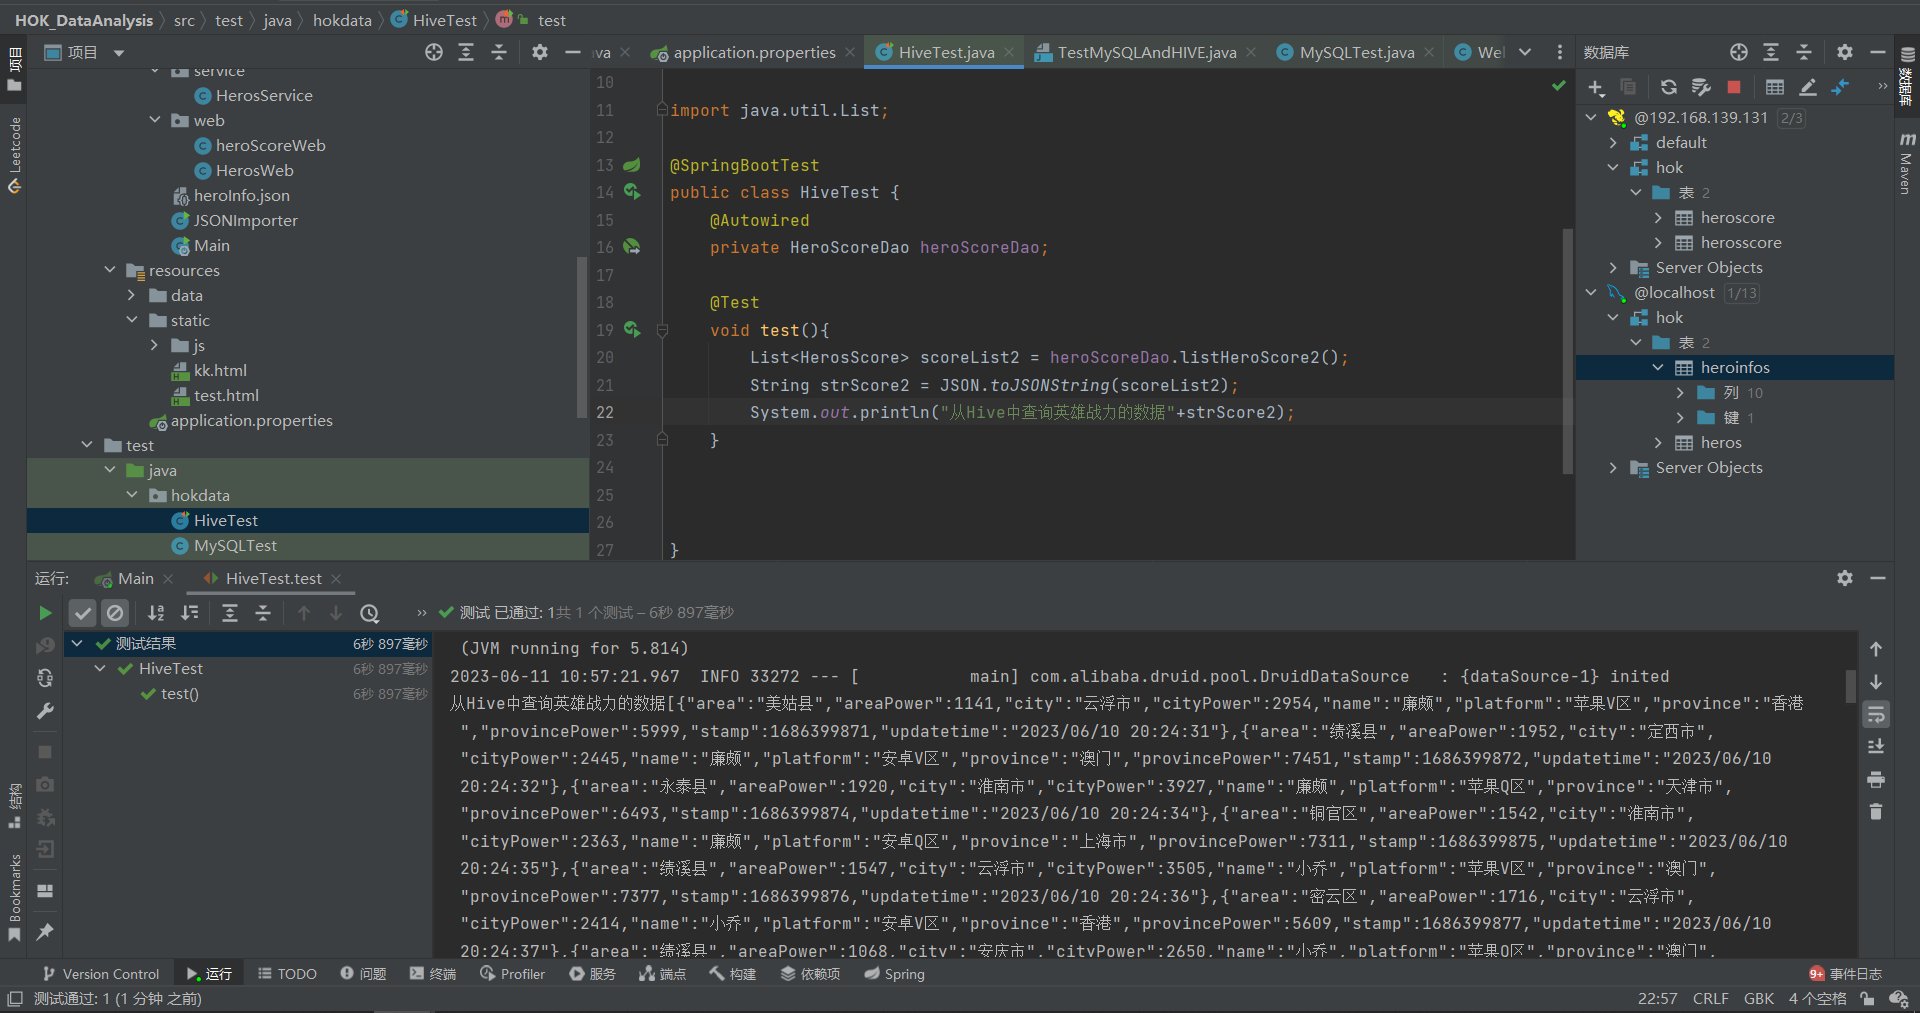Click the add data source plus icon

coord(1596,88)
